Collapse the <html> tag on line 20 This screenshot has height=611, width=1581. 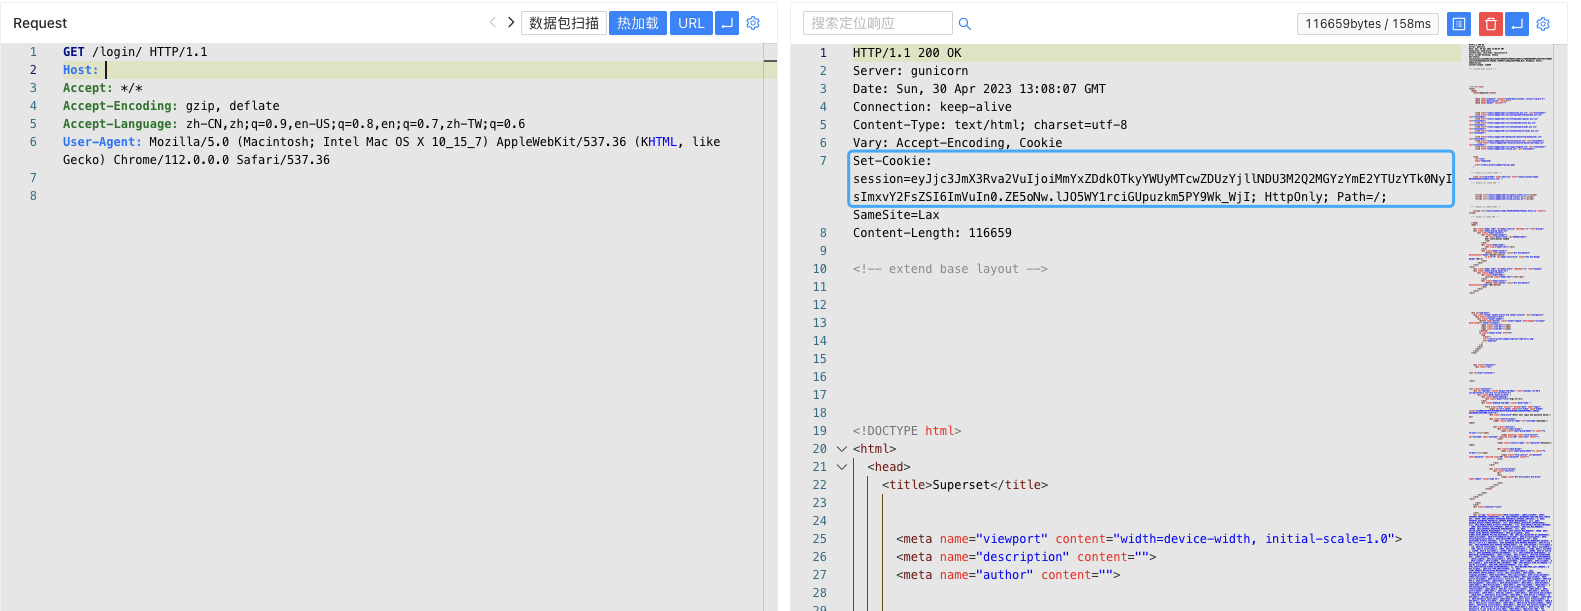(x=842, y=449)
